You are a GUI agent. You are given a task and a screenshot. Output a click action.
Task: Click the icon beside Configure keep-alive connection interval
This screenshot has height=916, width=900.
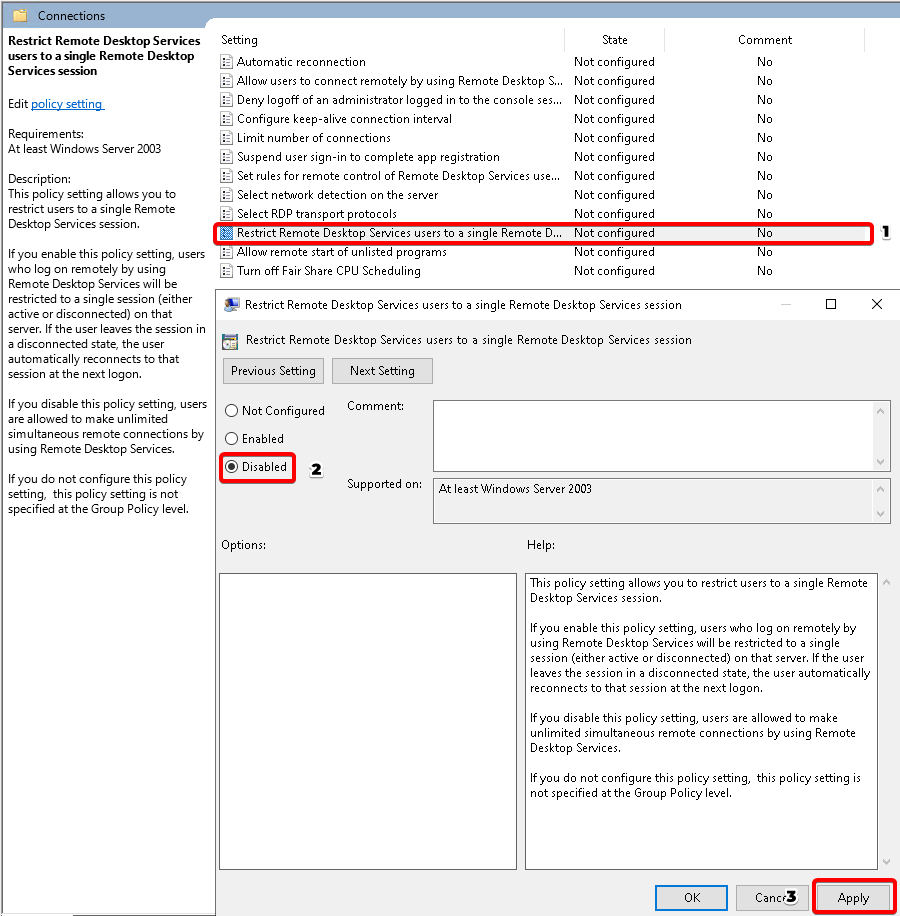pyautogui.click(x=227, y=119)
